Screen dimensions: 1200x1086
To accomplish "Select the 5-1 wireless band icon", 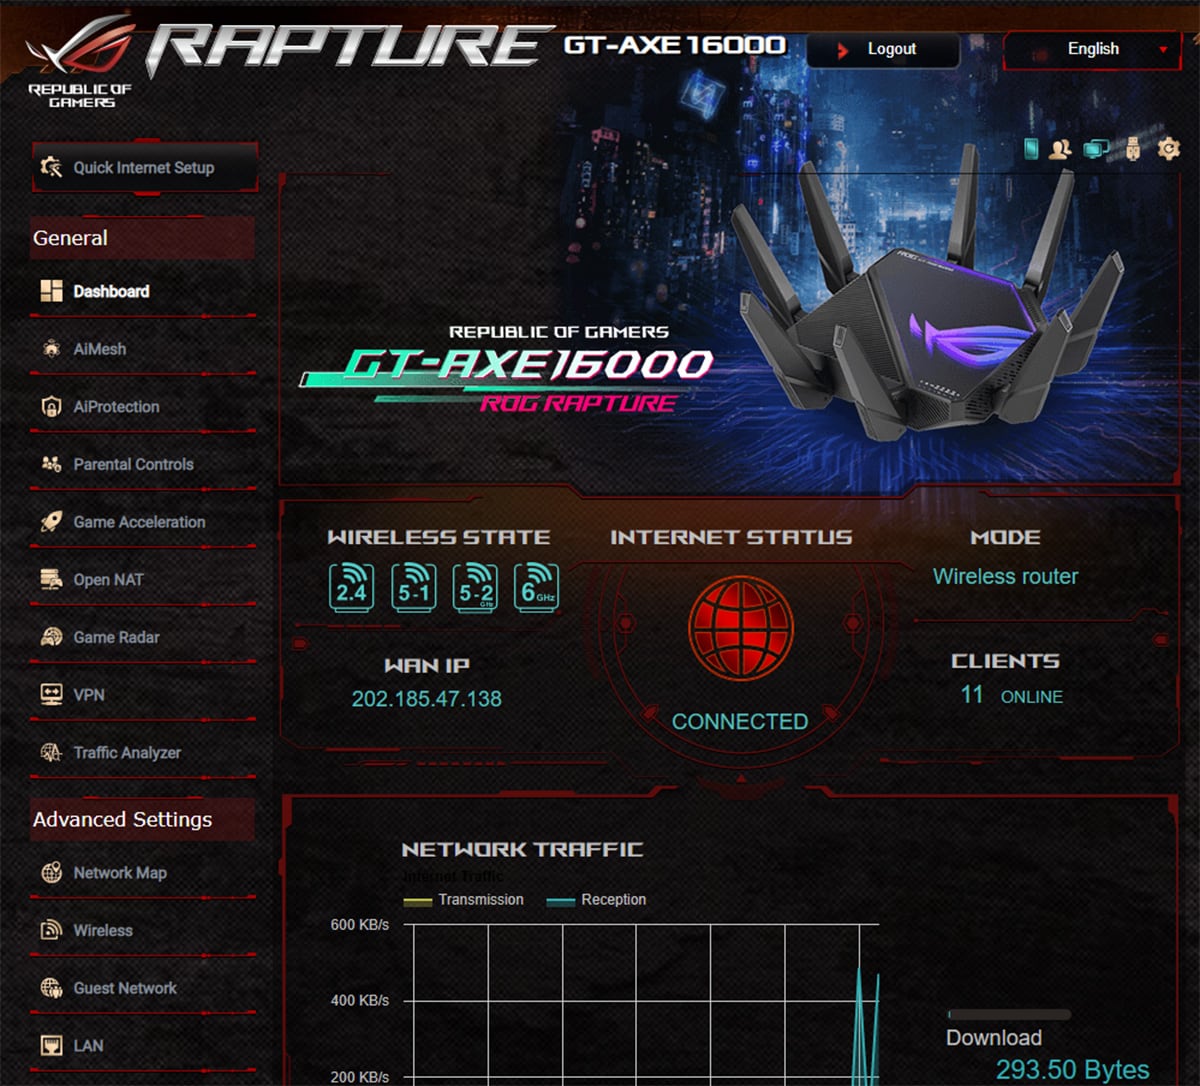I will click(x=413, y=587).
